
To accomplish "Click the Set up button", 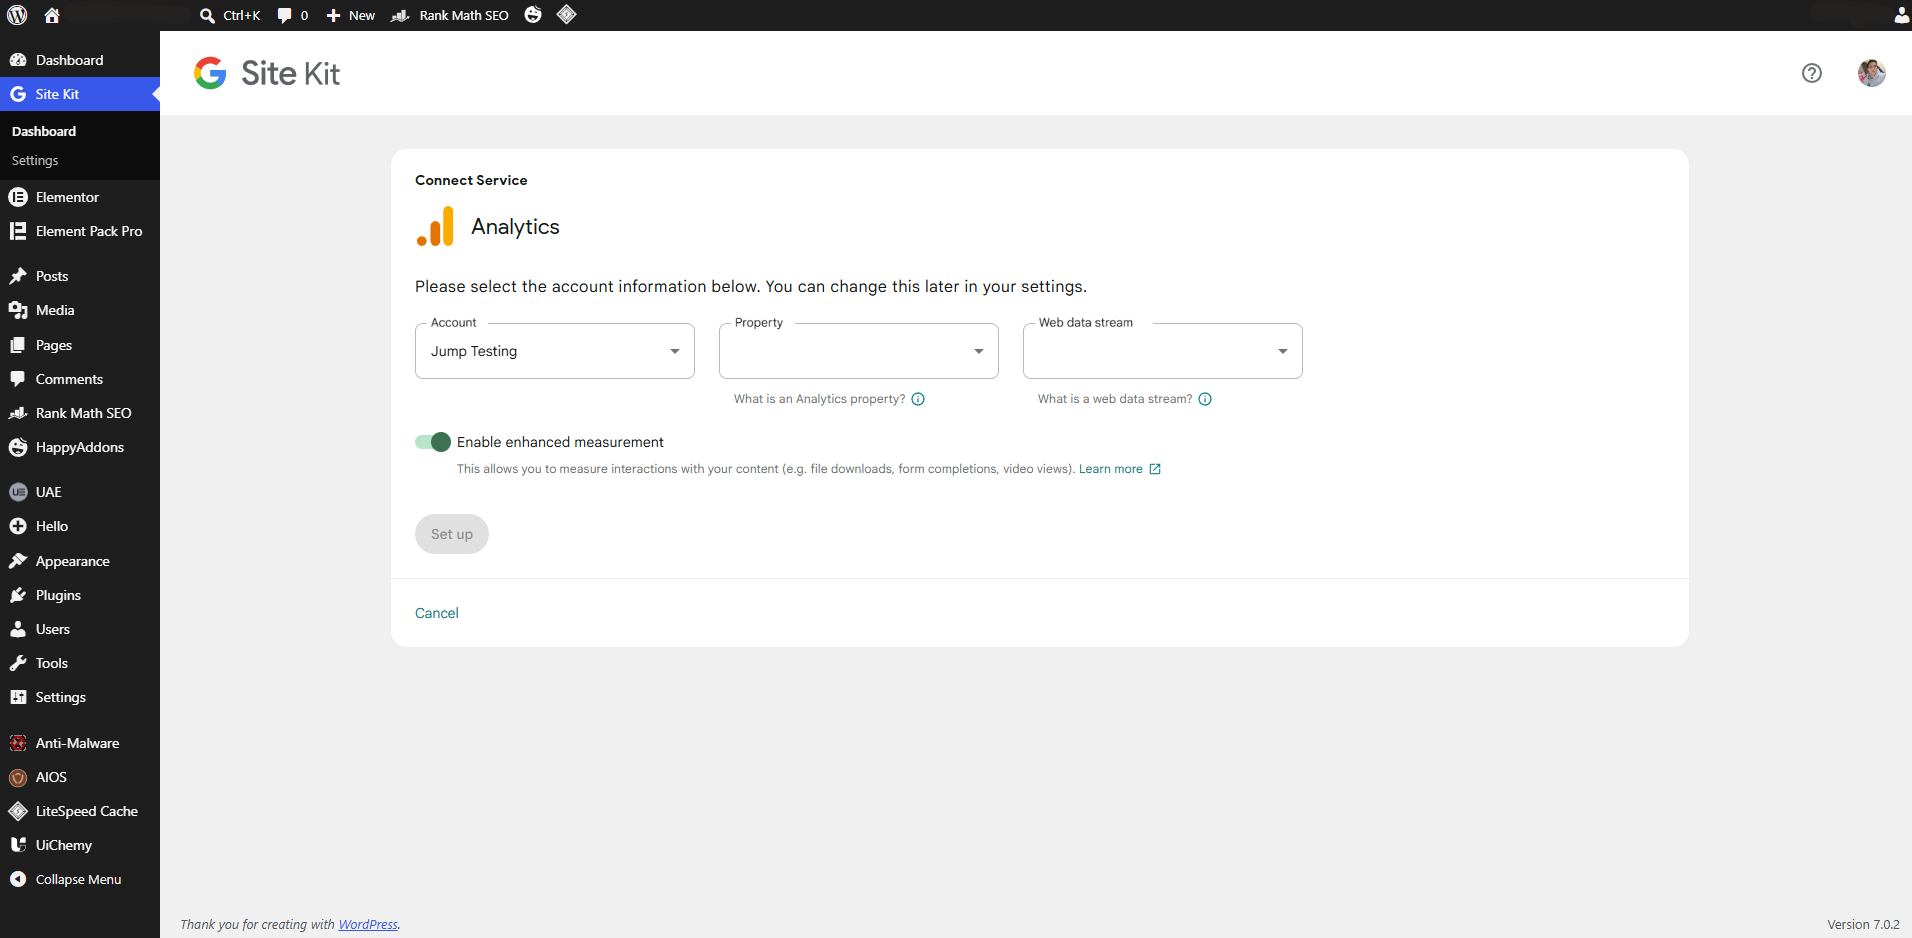I will [x=452, y=534].
